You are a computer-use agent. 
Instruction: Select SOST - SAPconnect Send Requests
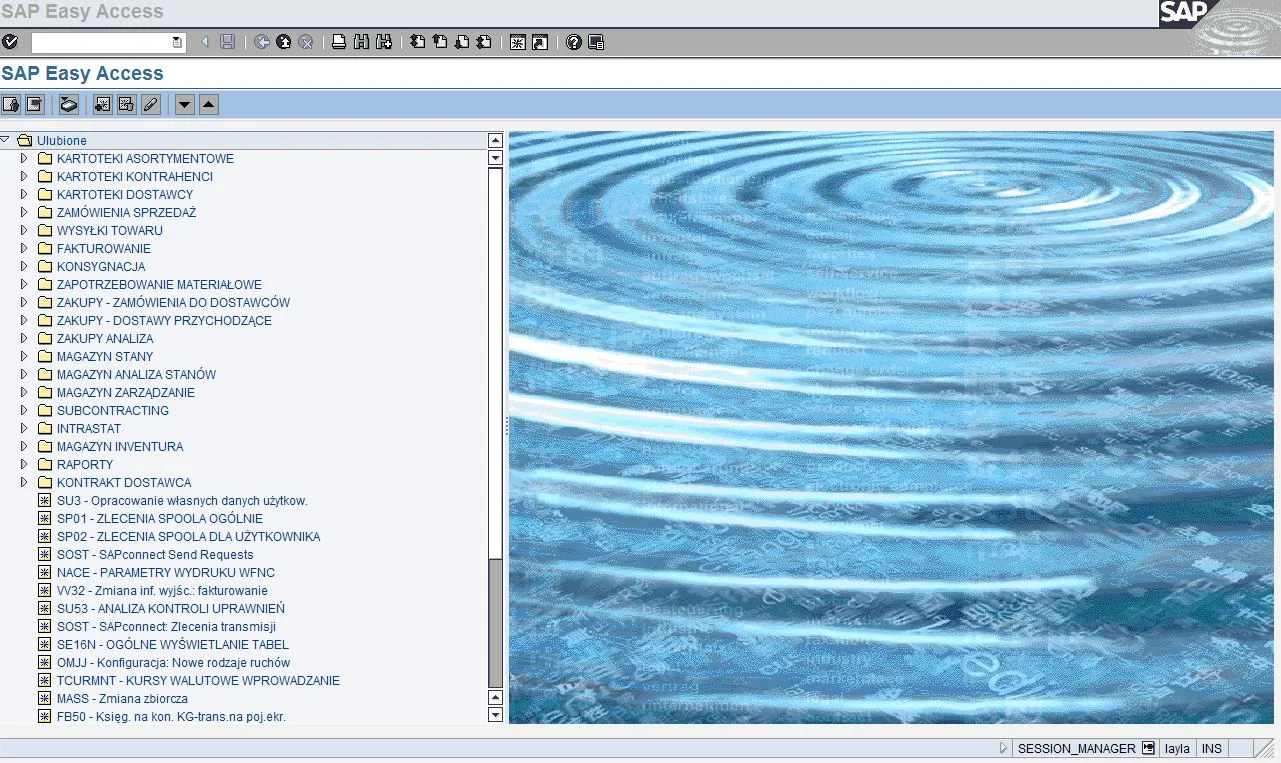click(155, 554)
